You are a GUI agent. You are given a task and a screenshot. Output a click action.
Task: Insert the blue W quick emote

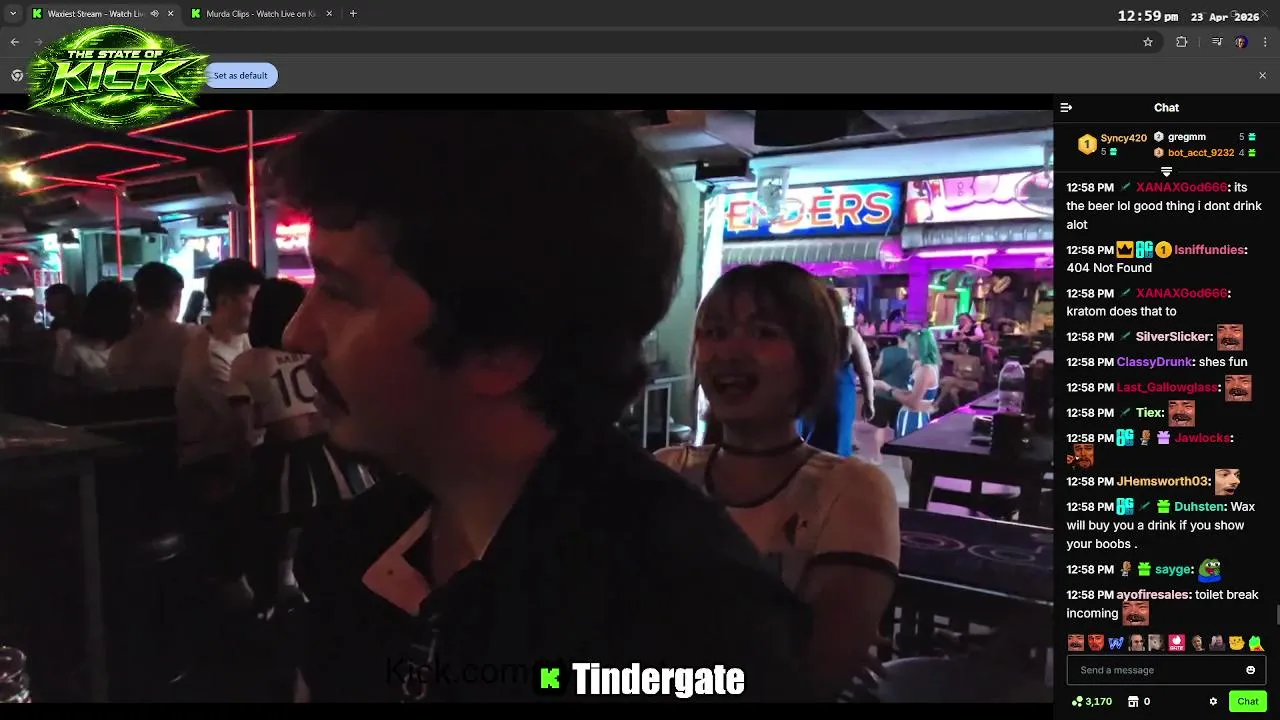1116,642
